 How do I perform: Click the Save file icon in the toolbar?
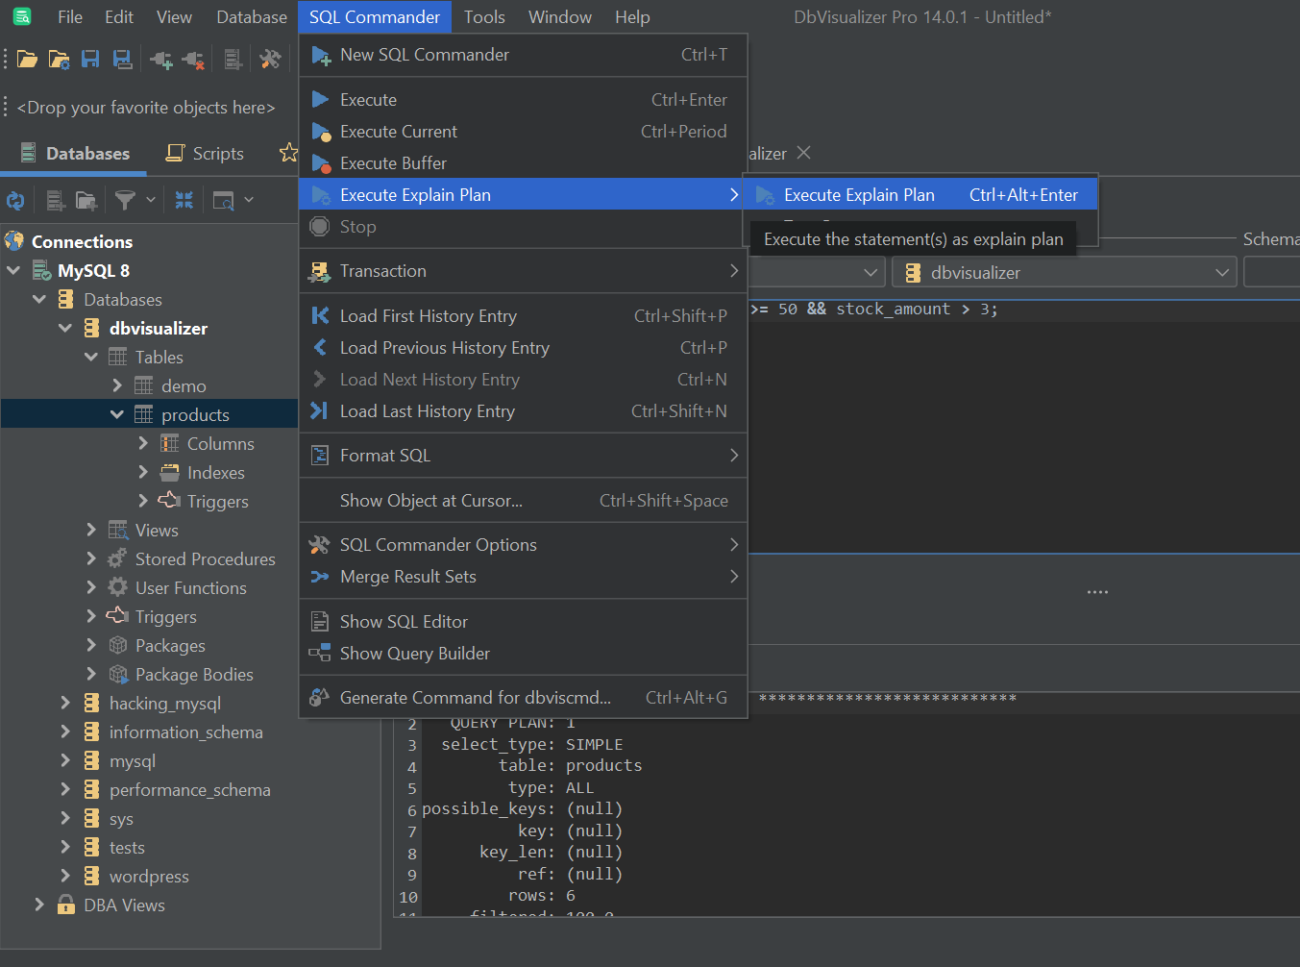(x=91, y=59)
